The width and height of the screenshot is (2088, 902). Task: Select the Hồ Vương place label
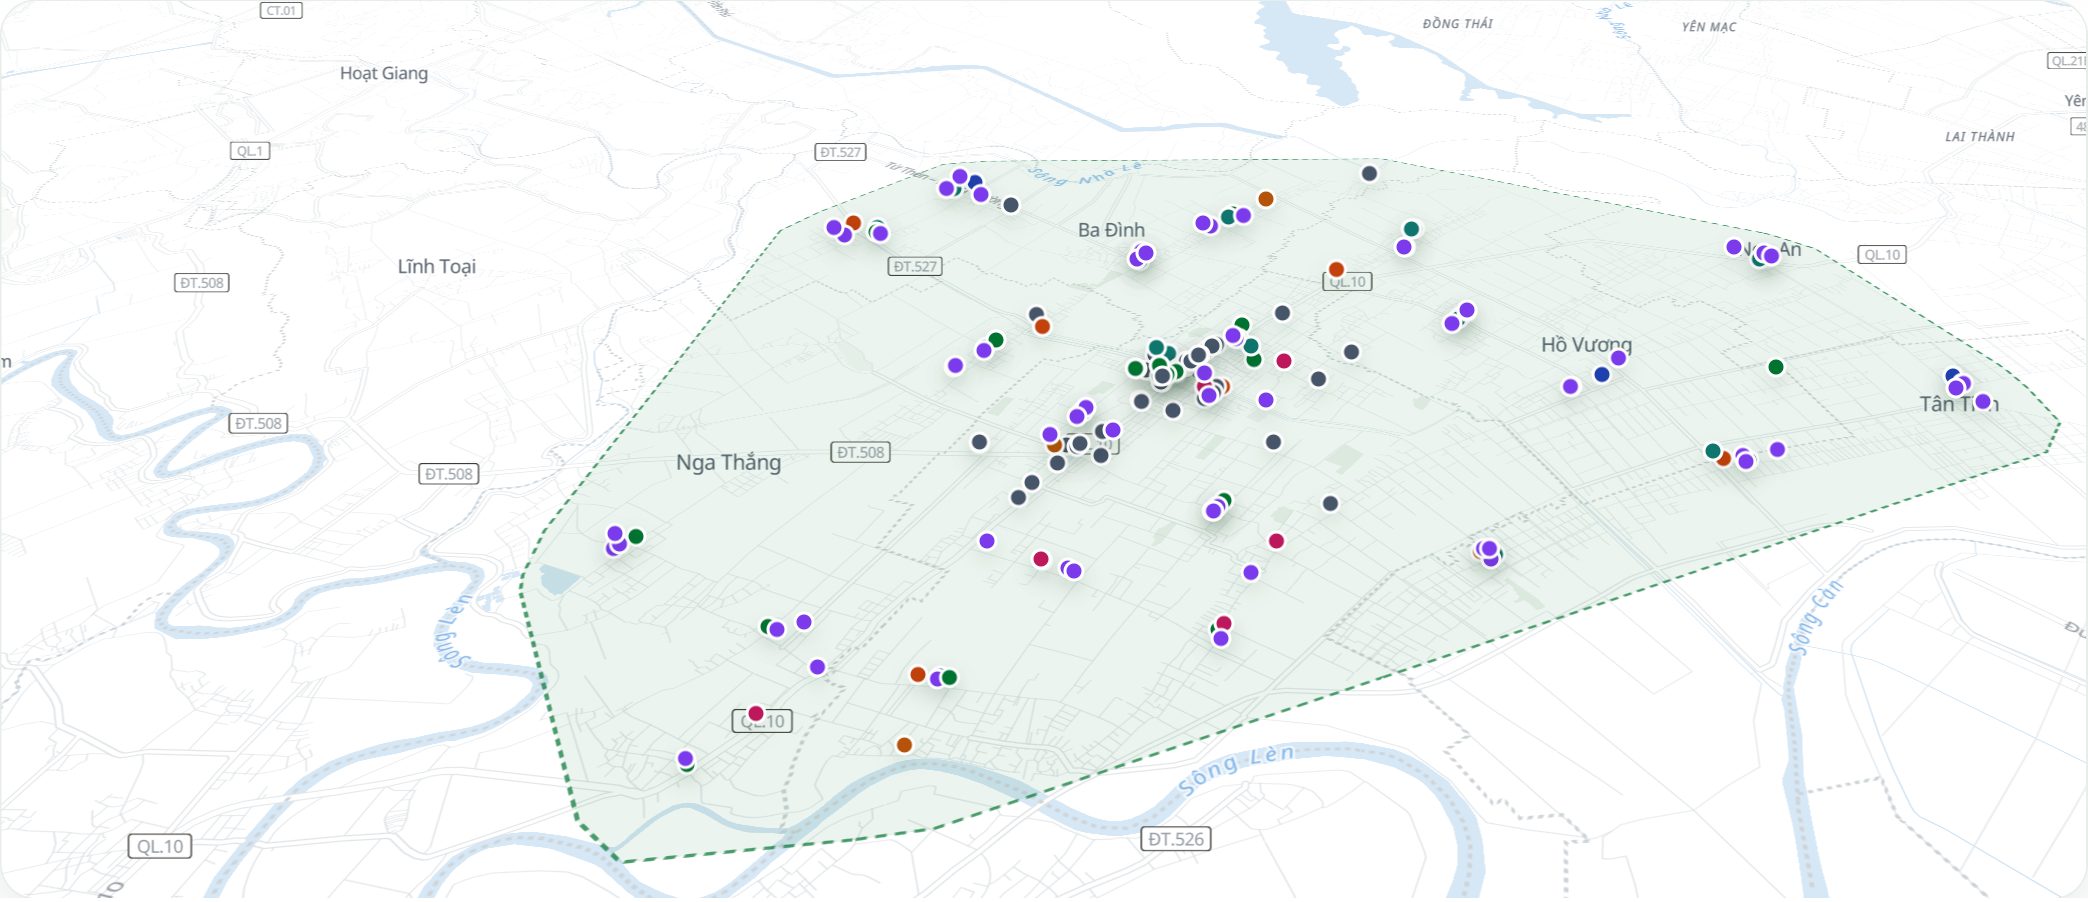point(1586,345)
